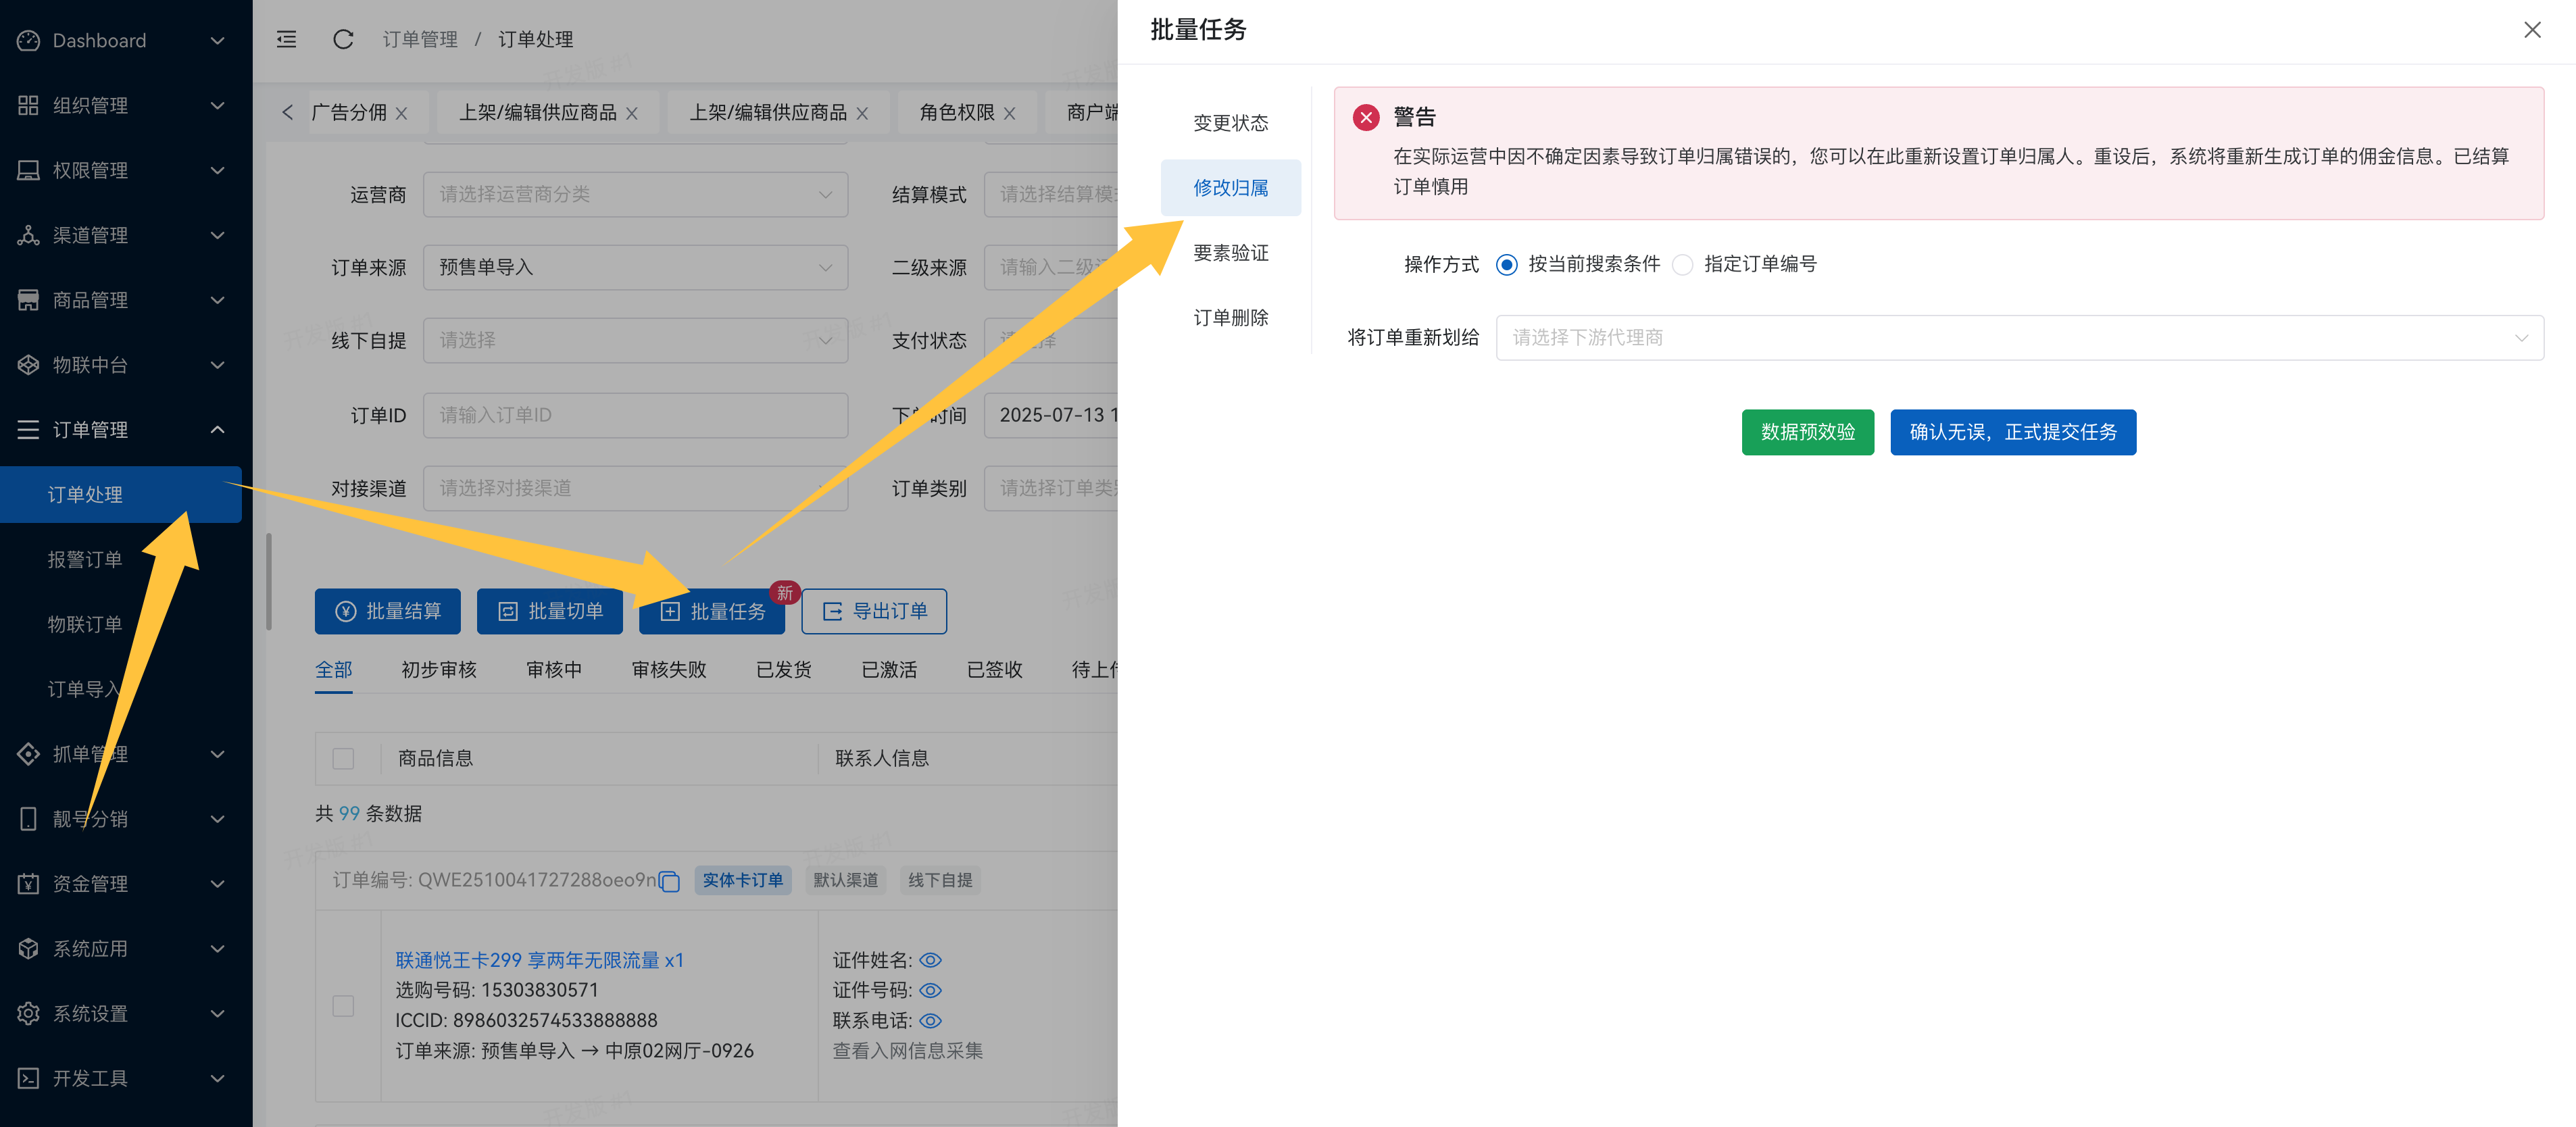
Task: Copy the order number with copy icon
Action: [670, 881]
